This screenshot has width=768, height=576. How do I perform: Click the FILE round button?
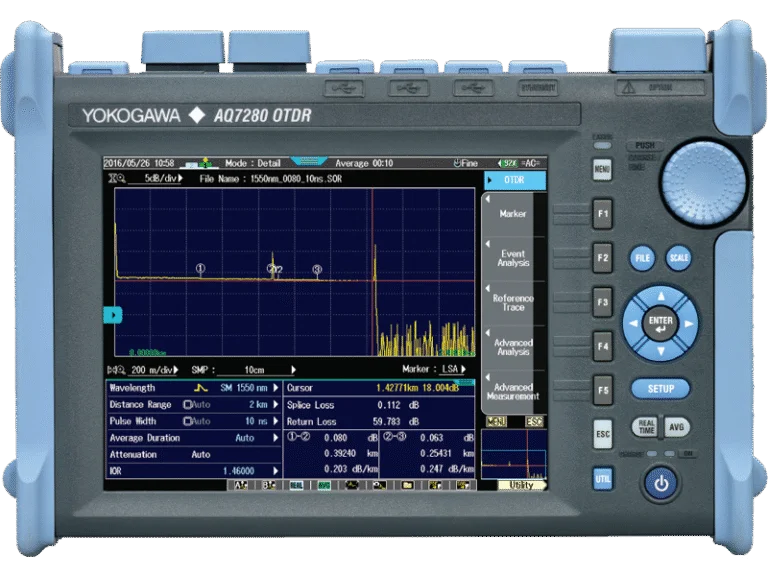(642, 258)
